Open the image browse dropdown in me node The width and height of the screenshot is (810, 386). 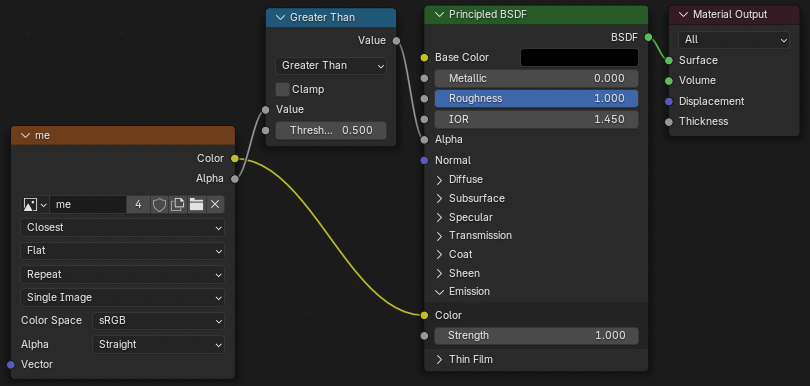pos(35,205)
